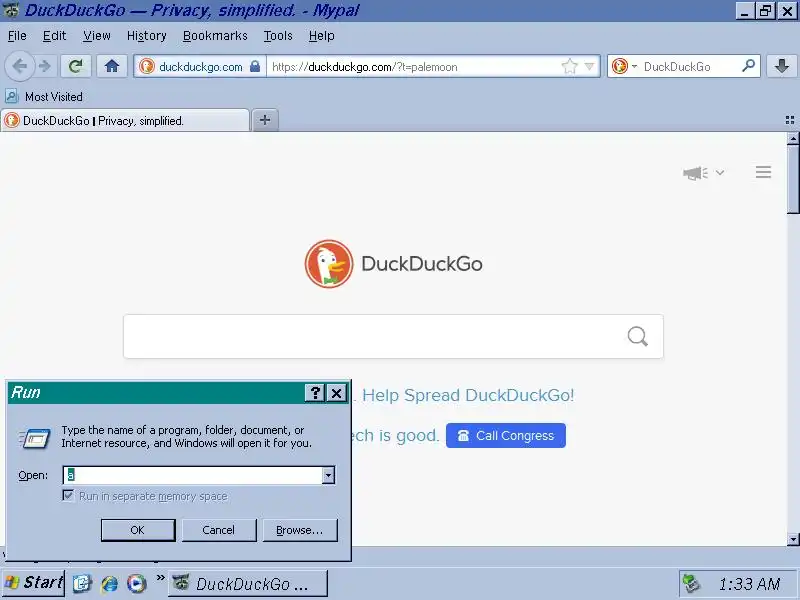
Task: Bookmark this page with the star icon
Action: 569,66
